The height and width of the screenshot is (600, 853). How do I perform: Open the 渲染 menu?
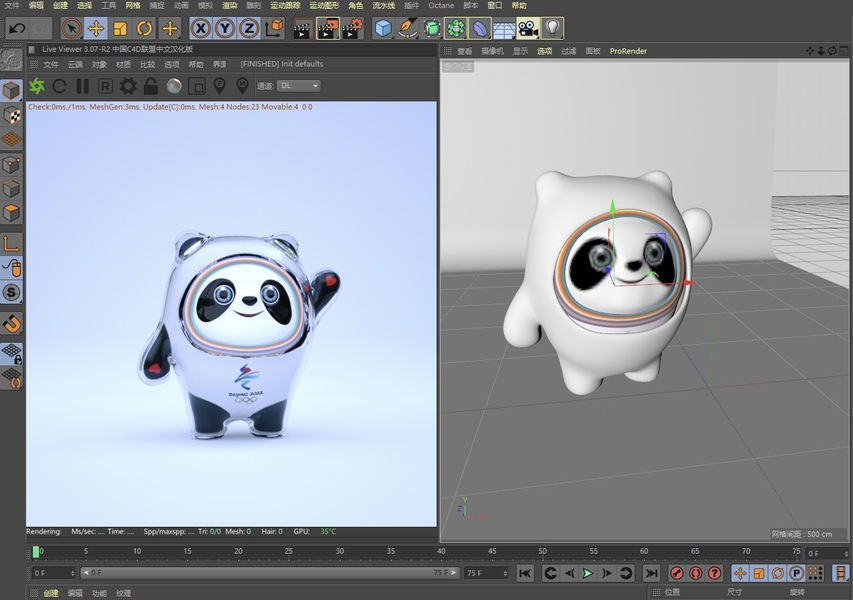click(230, 5)
